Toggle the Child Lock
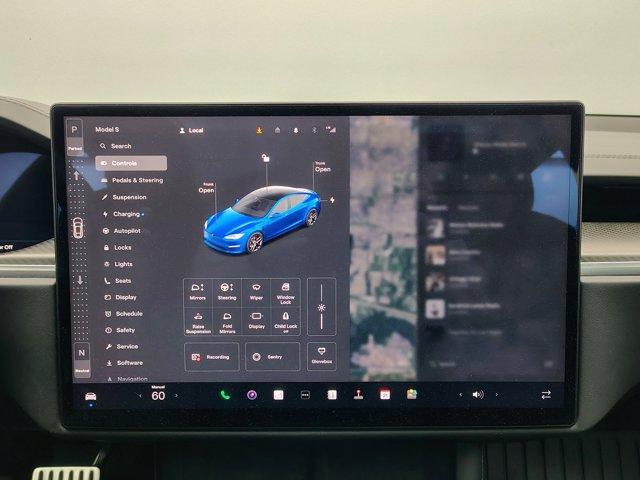 pos(286,322)
